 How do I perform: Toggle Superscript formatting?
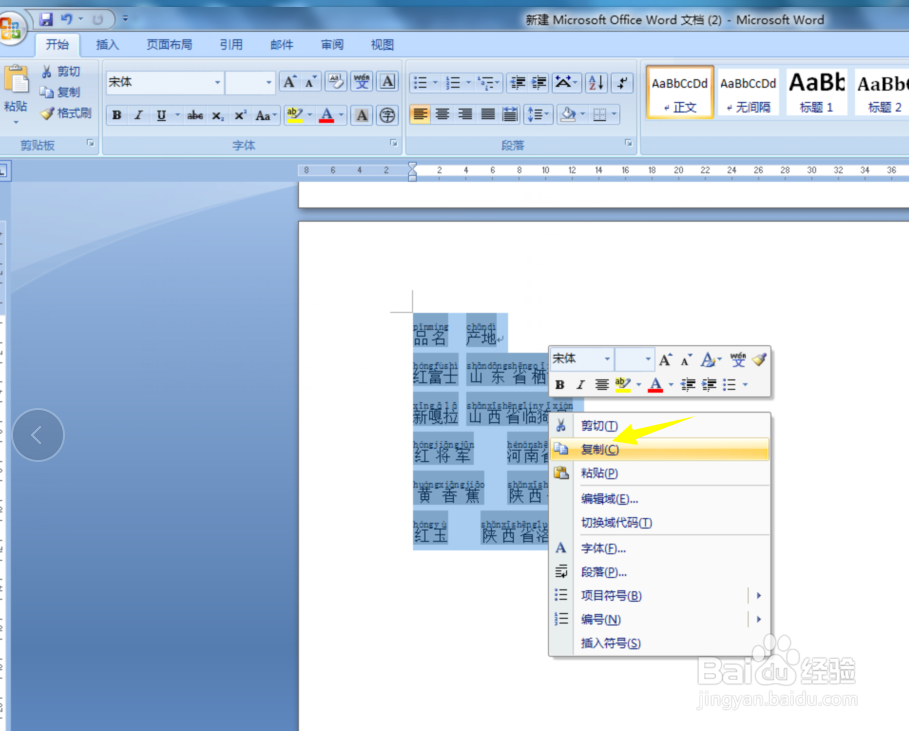(240, 115)
